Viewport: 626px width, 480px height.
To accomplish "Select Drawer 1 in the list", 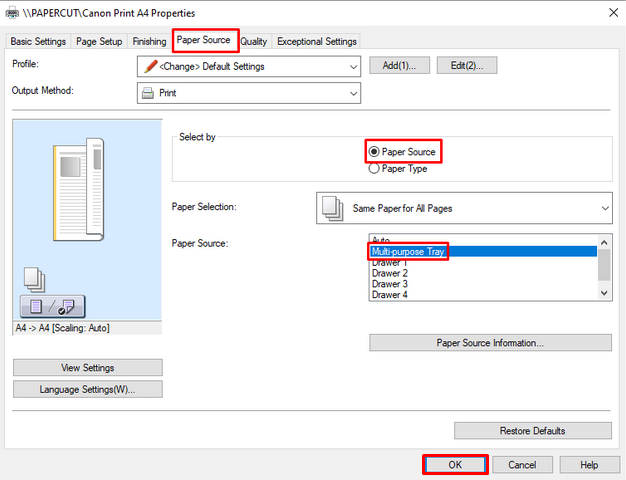I will tap(483, 263).
